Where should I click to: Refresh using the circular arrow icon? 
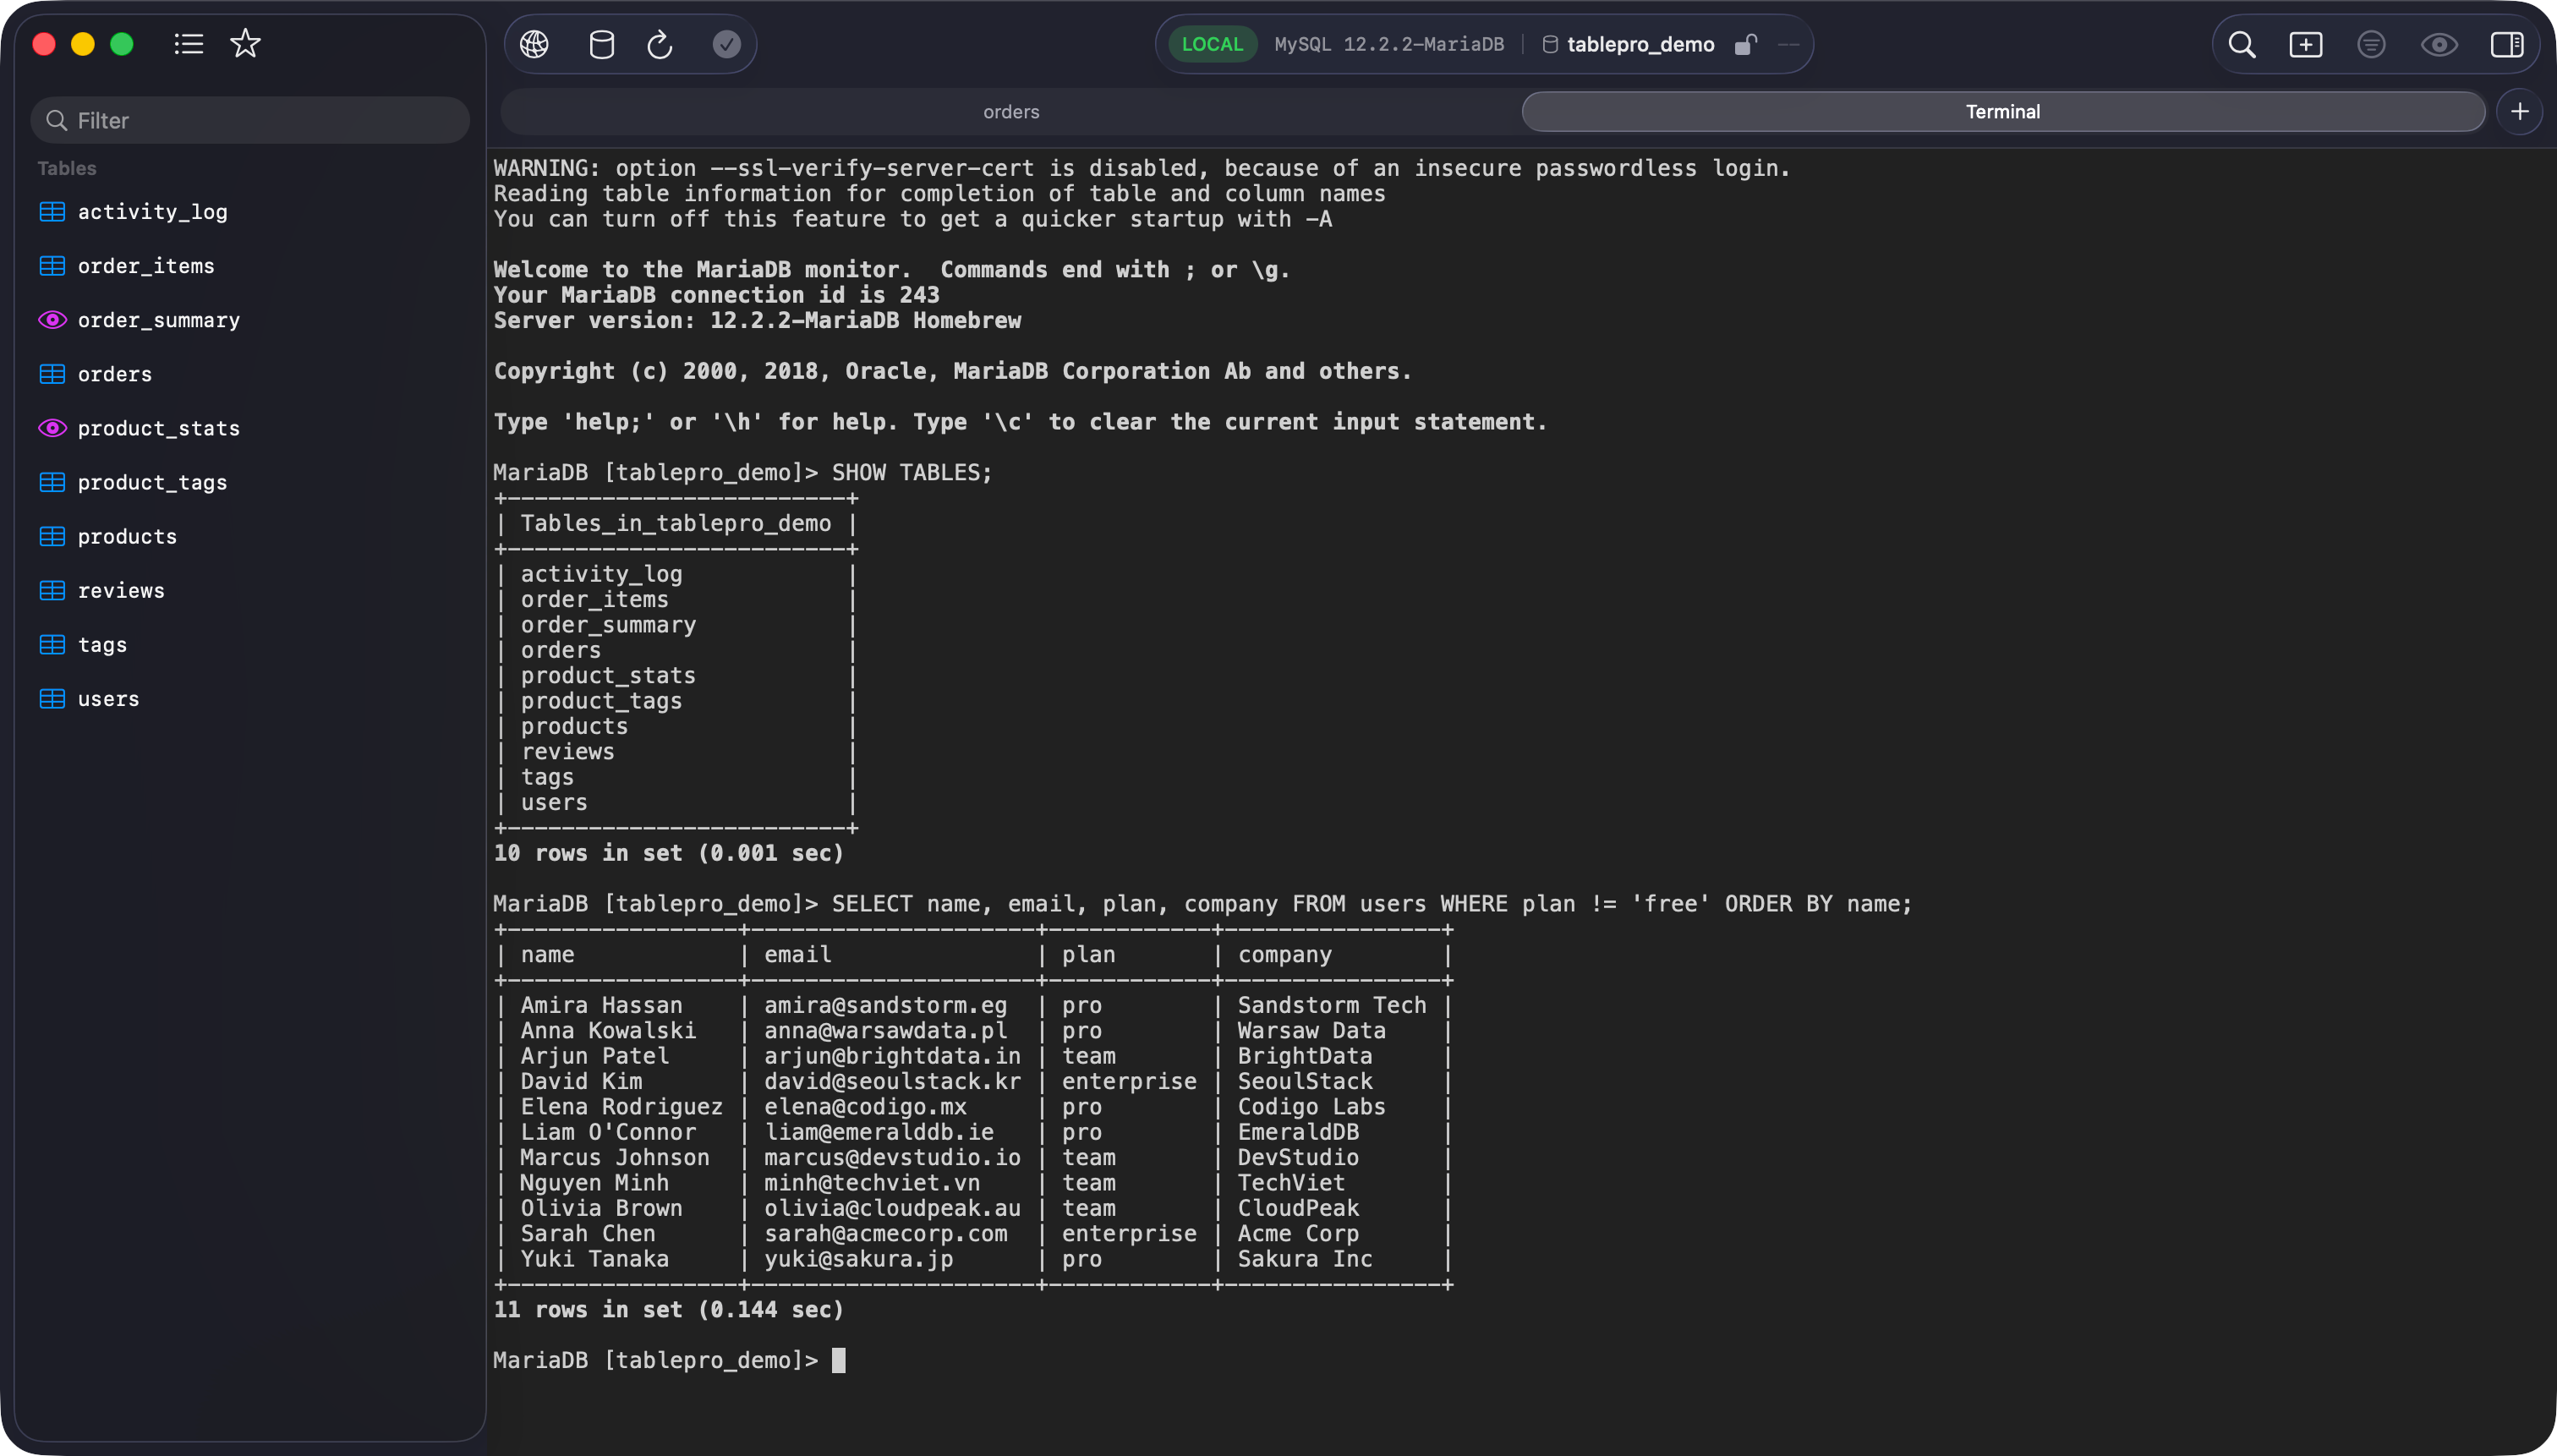[660, 44]
